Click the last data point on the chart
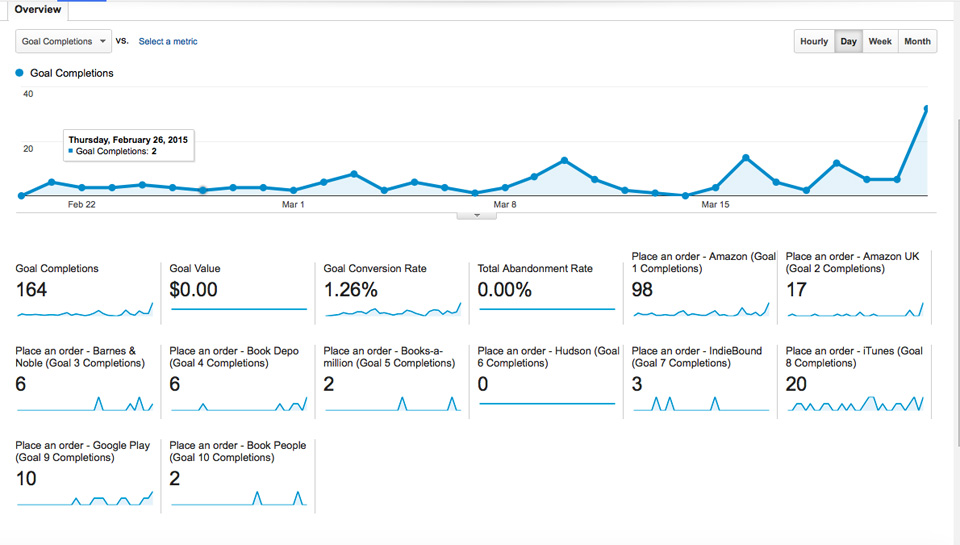The image size is (960, 545). pos(926,108)
